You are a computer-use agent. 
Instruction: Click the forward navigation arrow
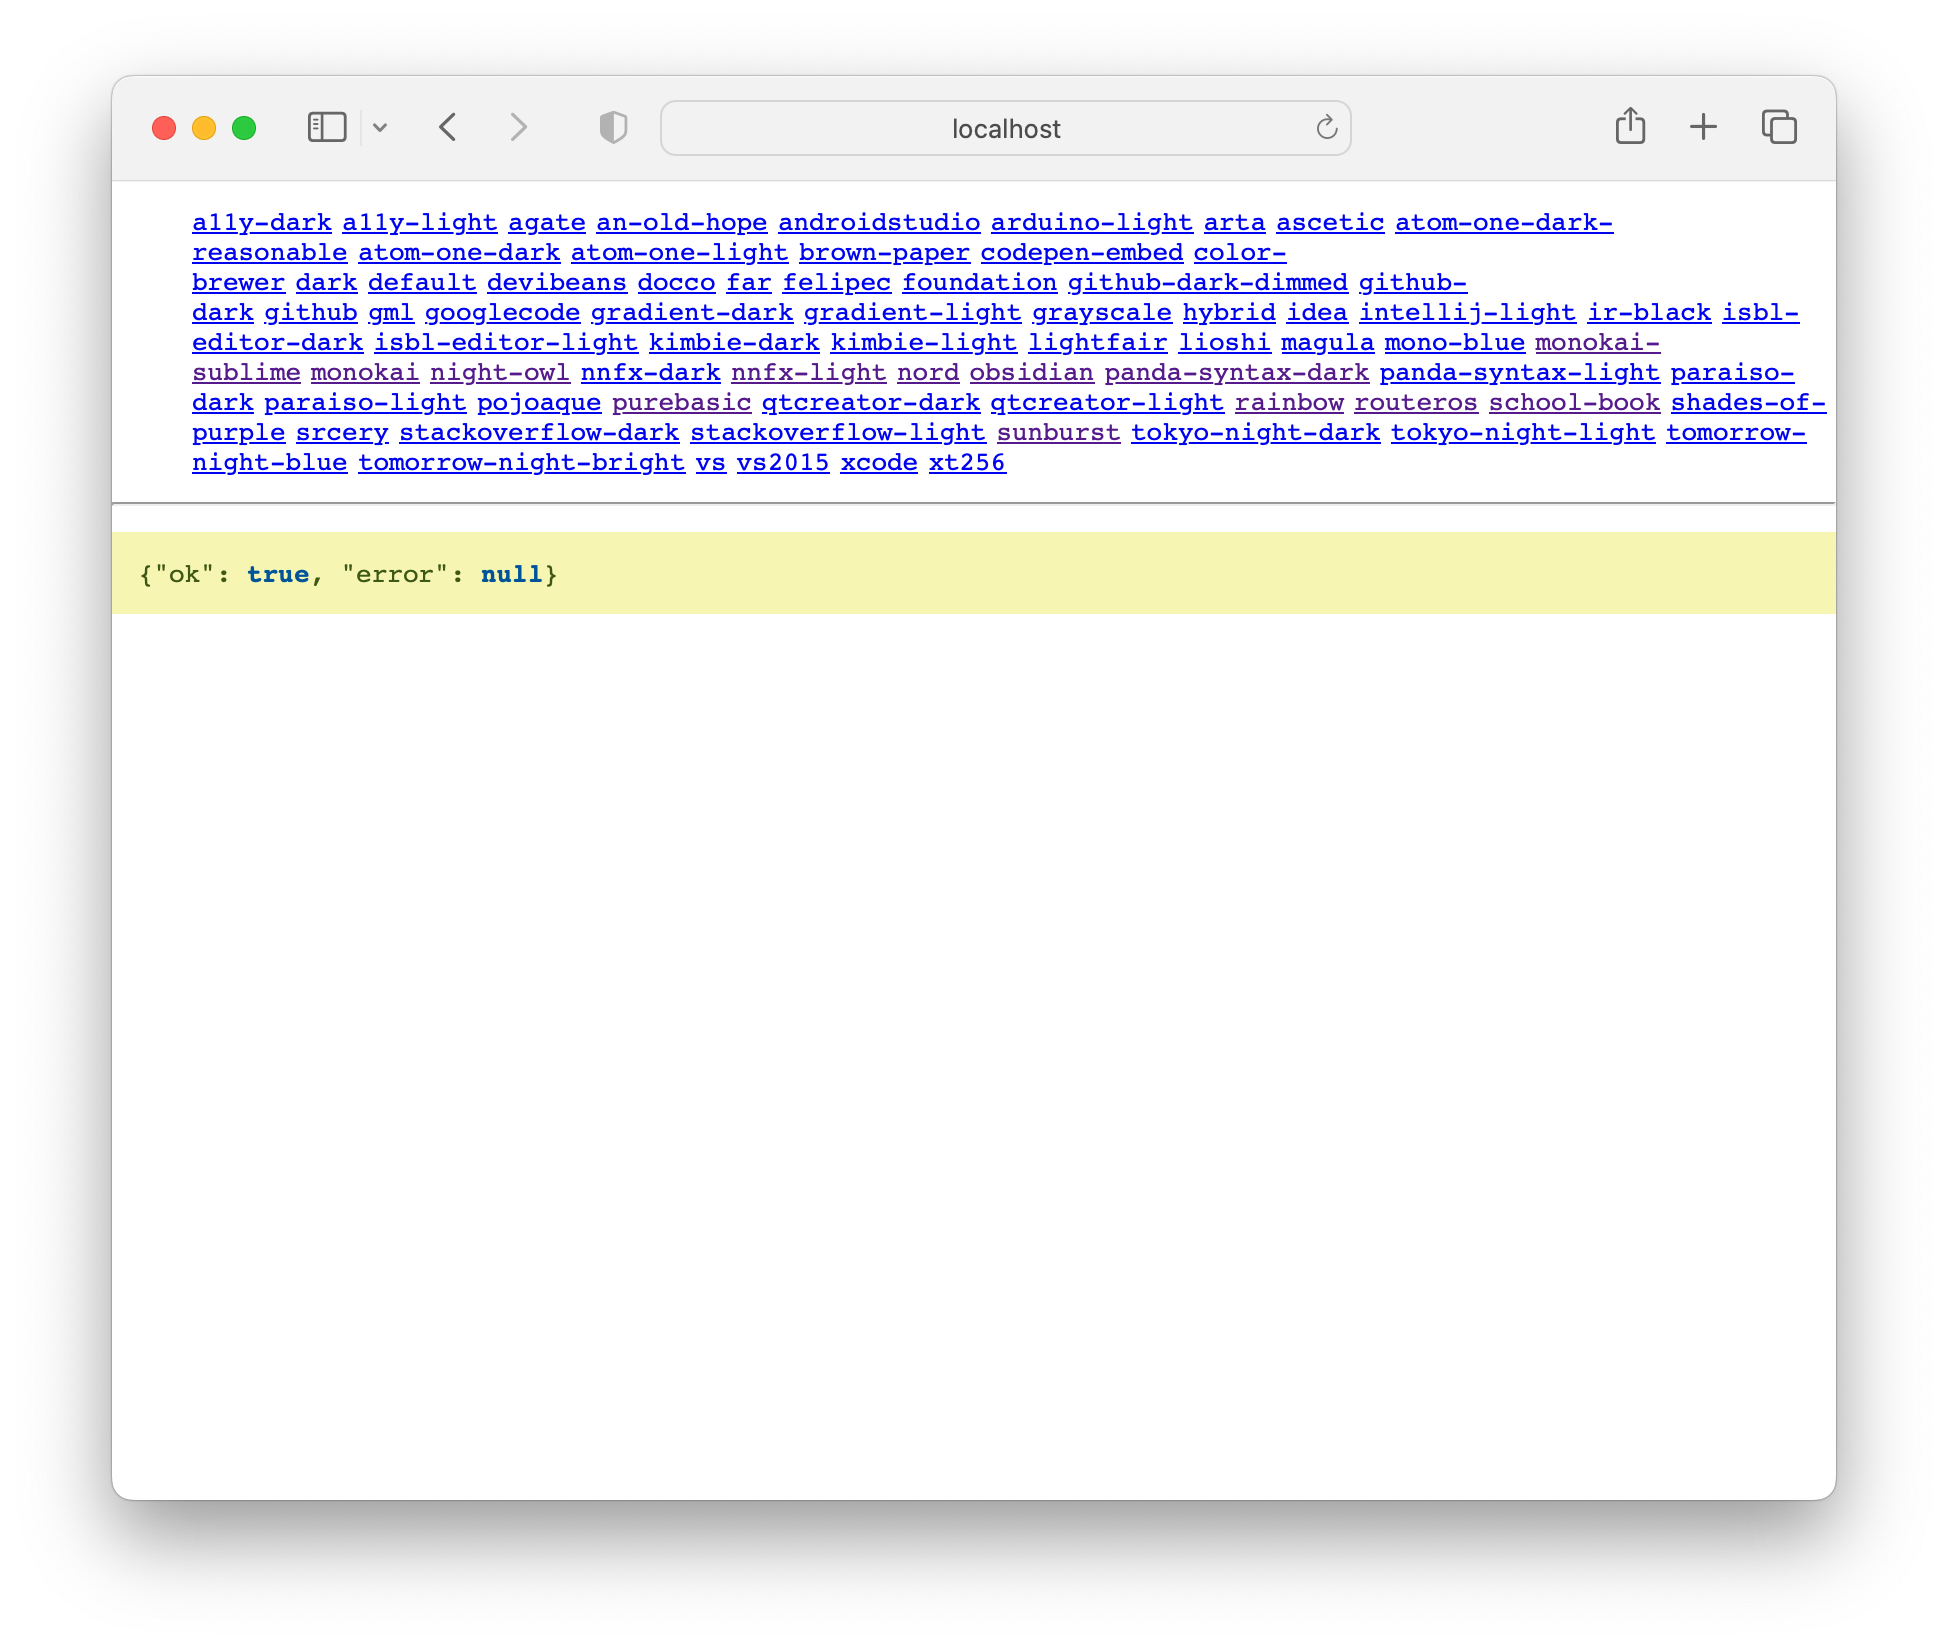(517, 128)
